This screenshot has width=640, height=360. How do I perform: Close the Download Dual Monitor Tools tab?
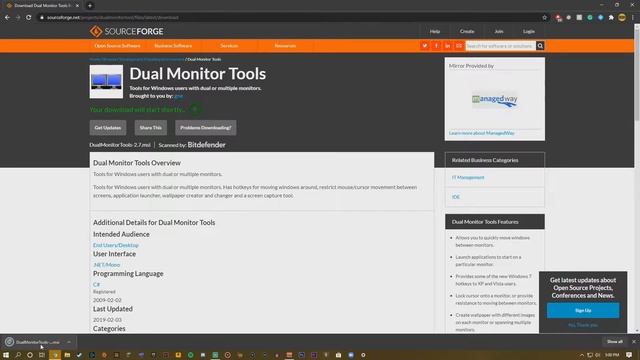click(x=77, y=6)
